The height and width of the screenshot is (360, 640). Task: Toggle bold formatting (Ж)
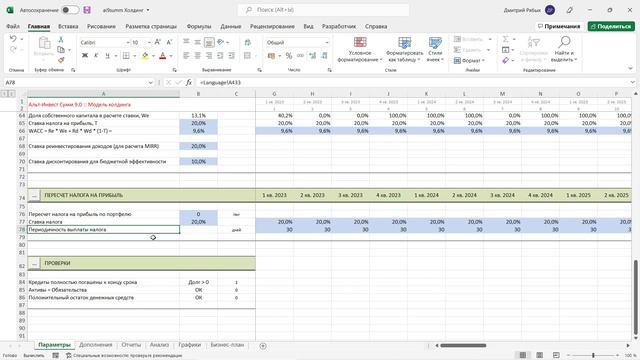coord(85,56)
